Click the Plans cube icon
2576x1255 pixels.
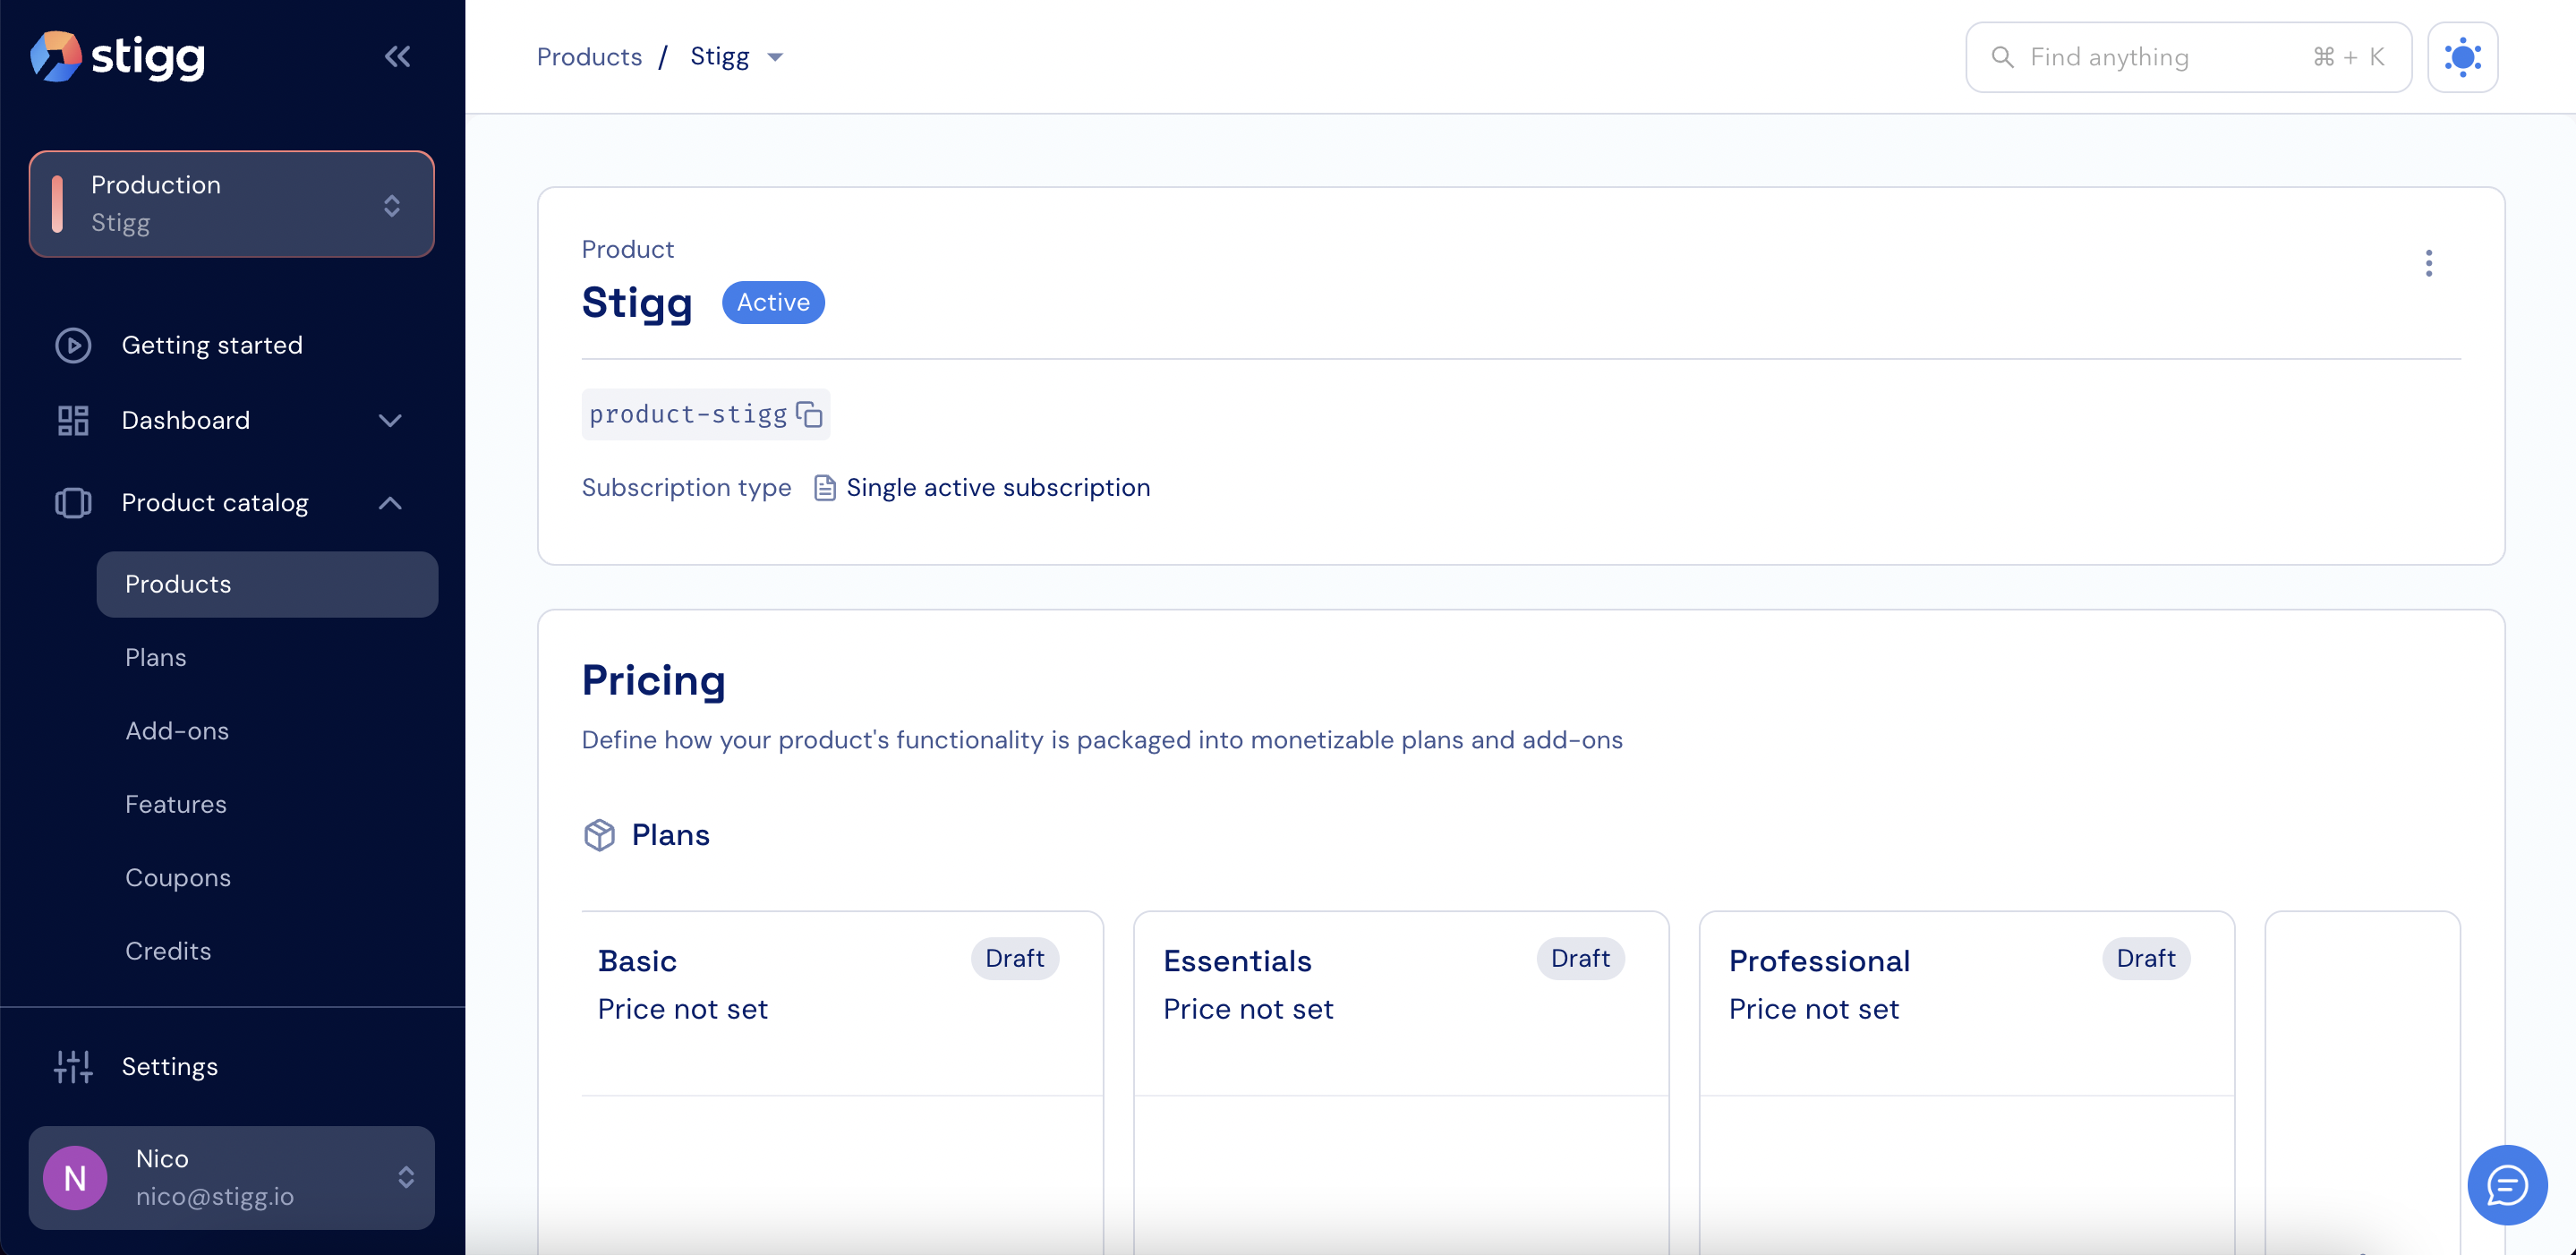[x=599, y=835]
